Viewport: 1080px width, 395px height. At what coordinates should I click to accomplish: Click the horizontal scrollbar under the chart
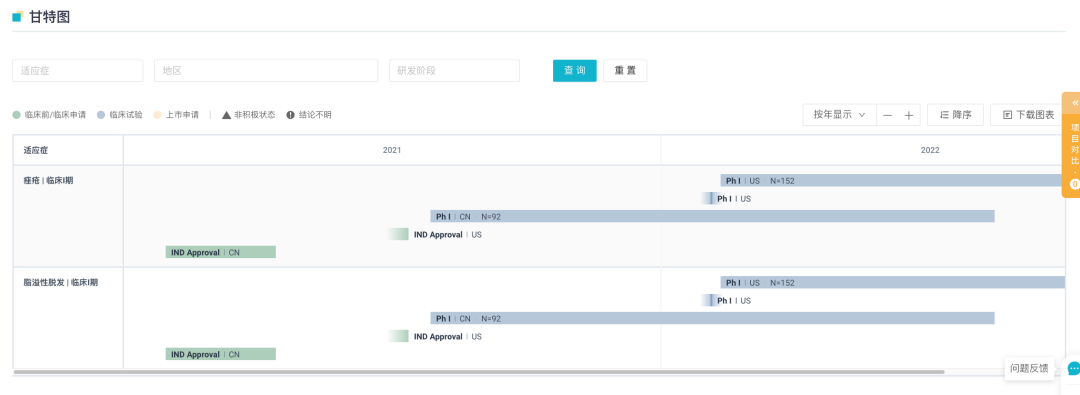pyautogui.click(x=479, y=372)
